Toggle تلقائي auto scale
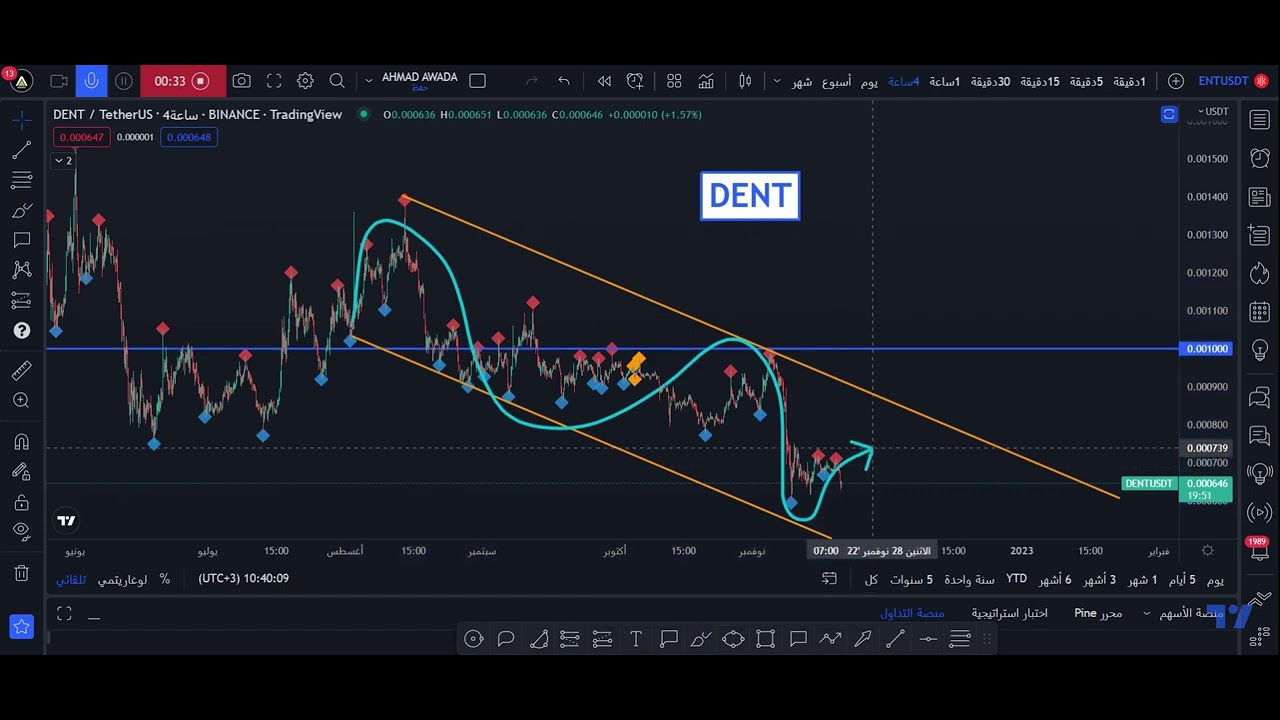The height and width of the screenshot is (720, 1280). (x=71, y=579)
